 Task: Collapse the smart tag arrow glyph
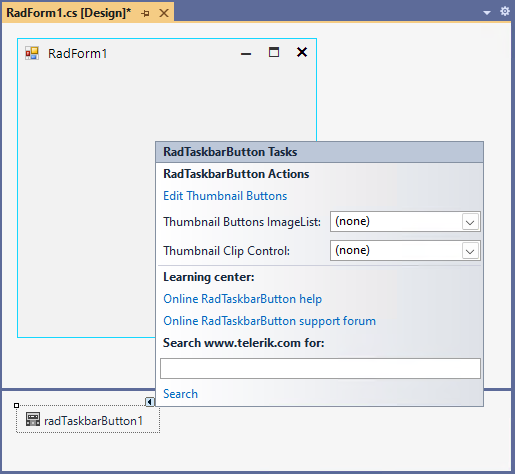[150, 402]
